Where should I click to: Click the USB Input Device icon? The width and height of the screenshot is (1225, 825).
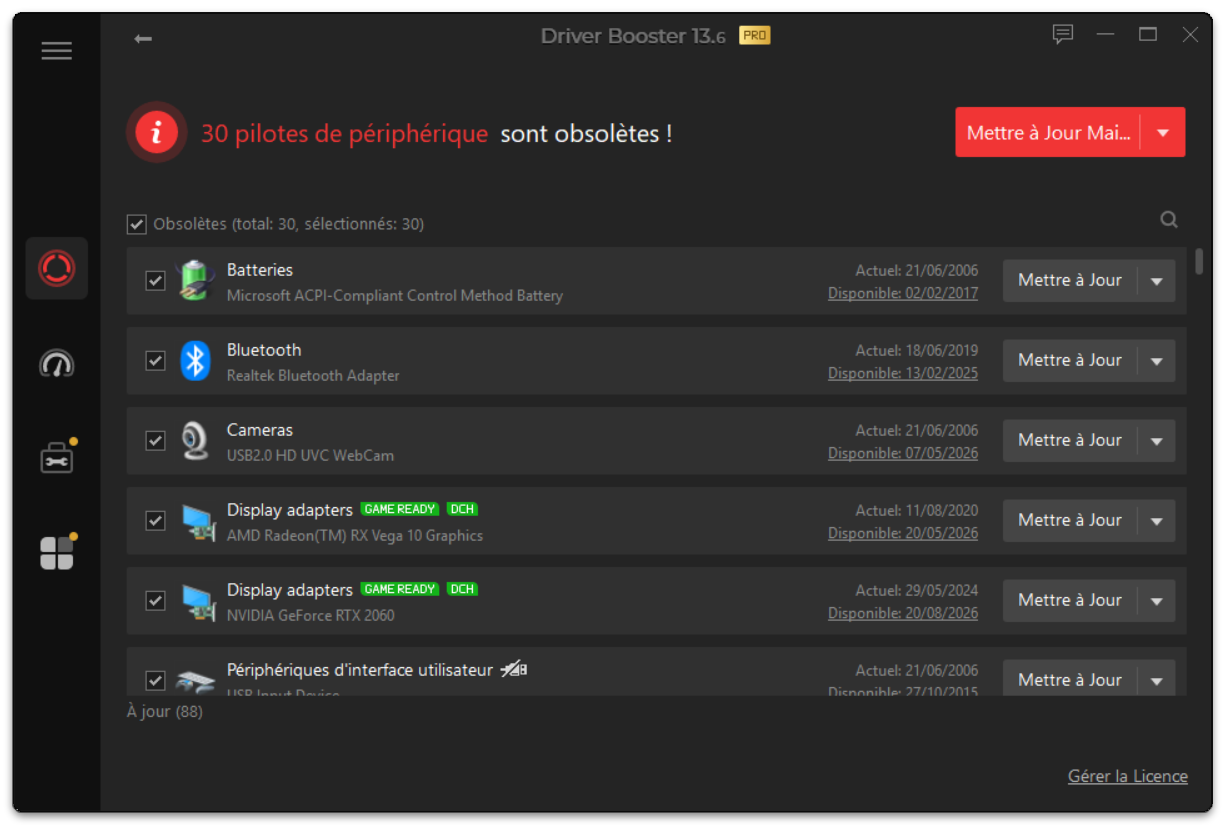coord(195,682)
